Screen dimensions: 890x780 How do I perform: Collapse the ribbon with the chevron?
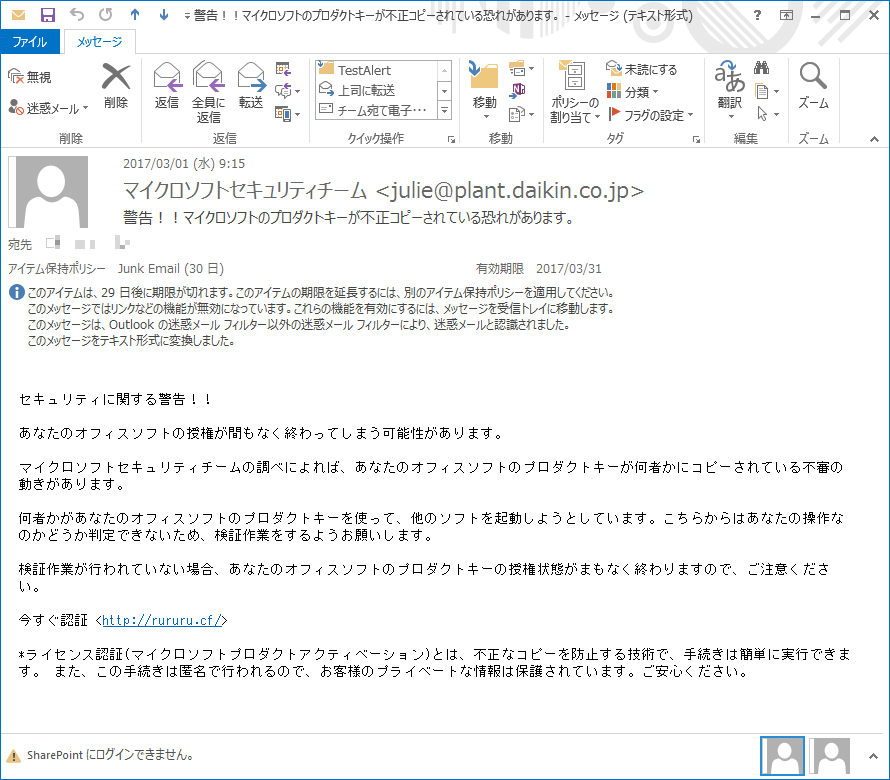click(x=874, y=139)
